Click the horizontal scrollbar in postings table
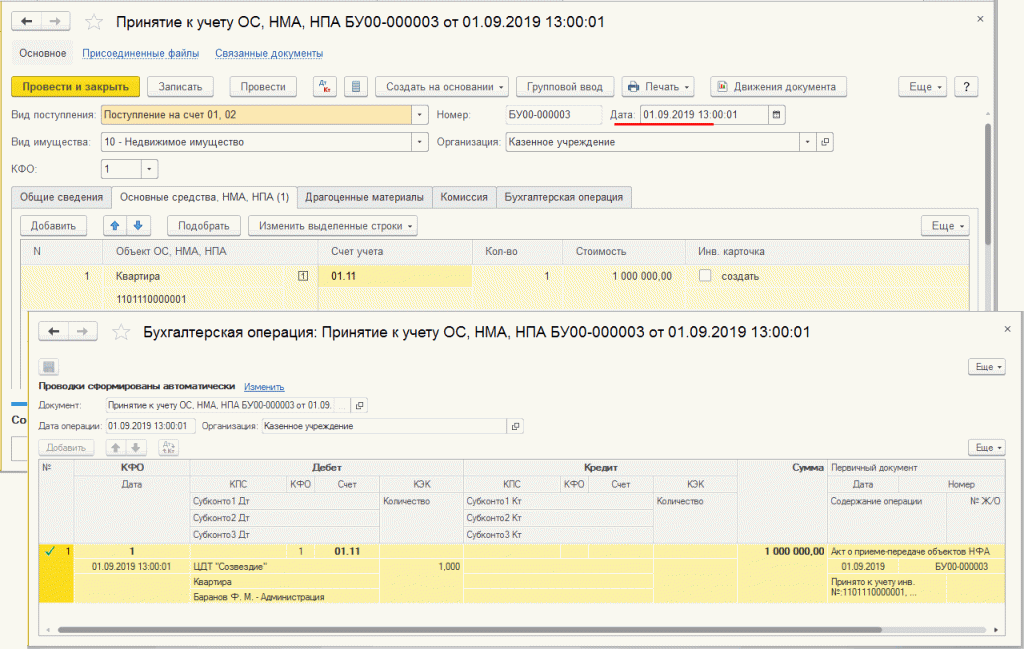 (x=469, y=630)
